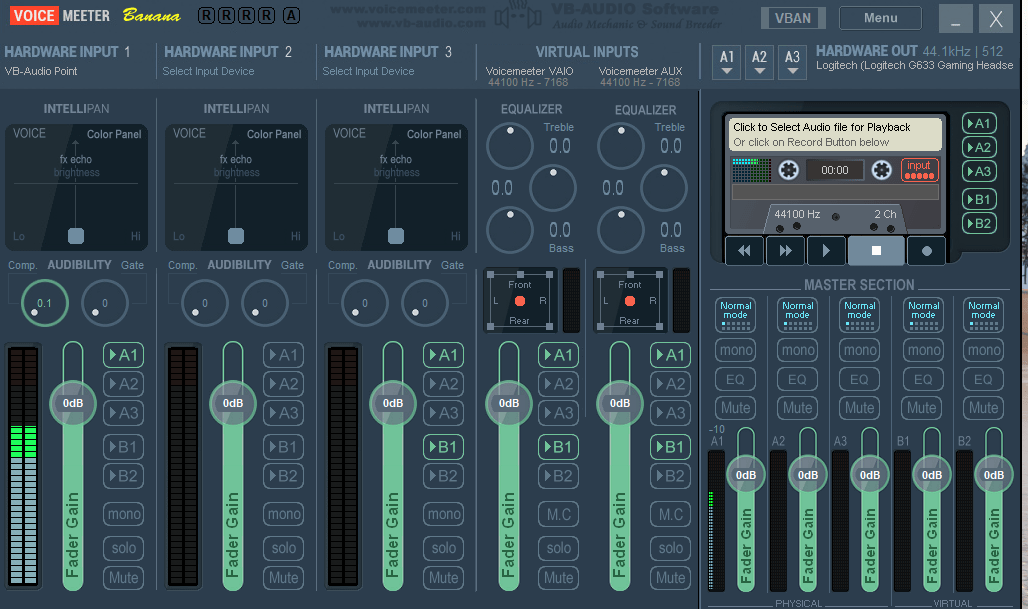Route cassette playback to B1
Image resolution: width=1028 pixels, height=609 pixels.
pyautogui.click(x=979, y=199)
